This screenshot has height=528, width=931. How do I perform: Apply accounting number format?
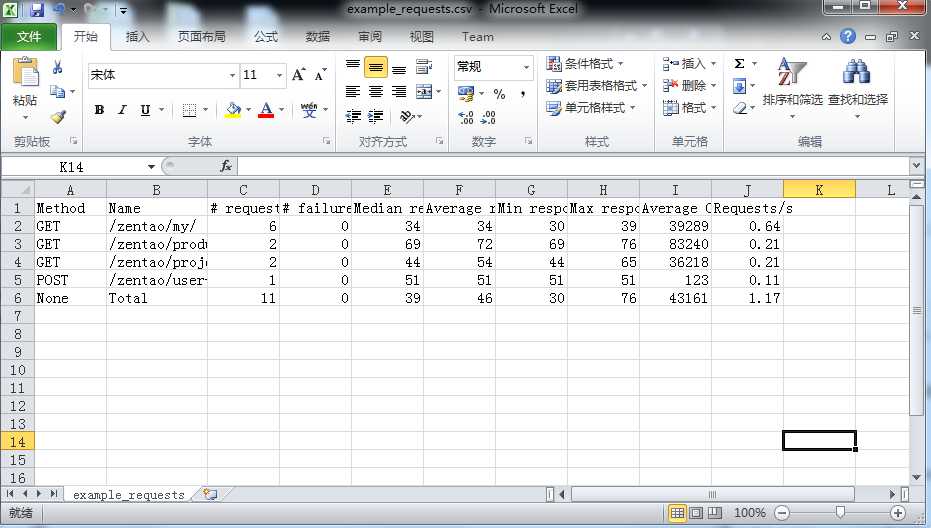tap(466, 93)
